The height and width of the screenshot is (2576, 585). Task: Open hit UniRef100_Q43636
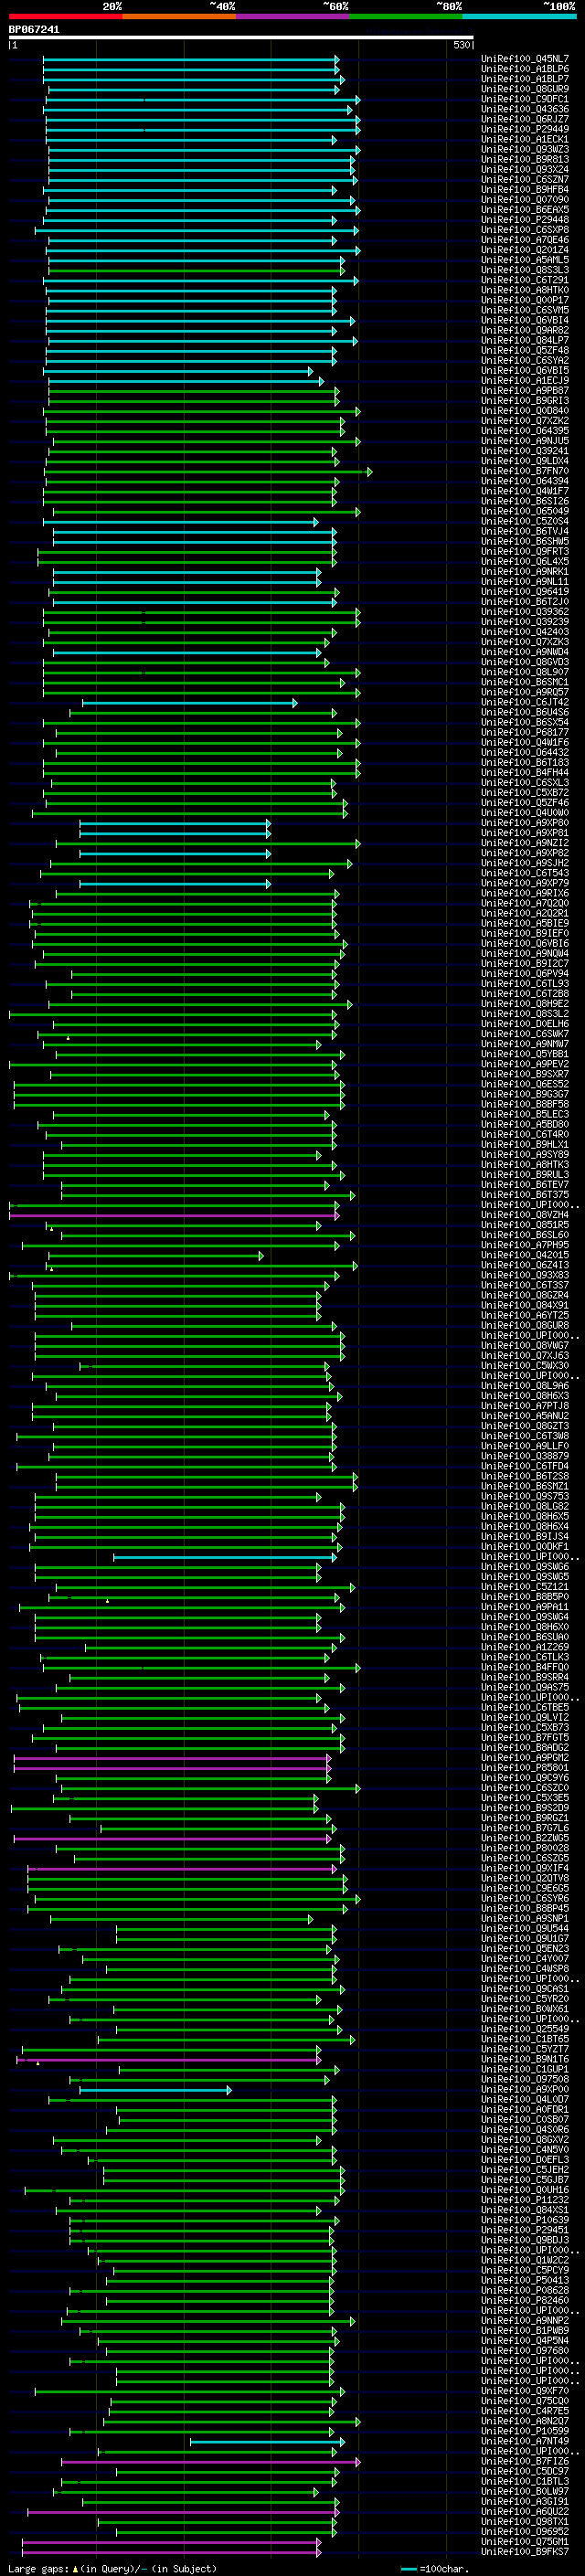pyautogui.click(x=525, y=109)
